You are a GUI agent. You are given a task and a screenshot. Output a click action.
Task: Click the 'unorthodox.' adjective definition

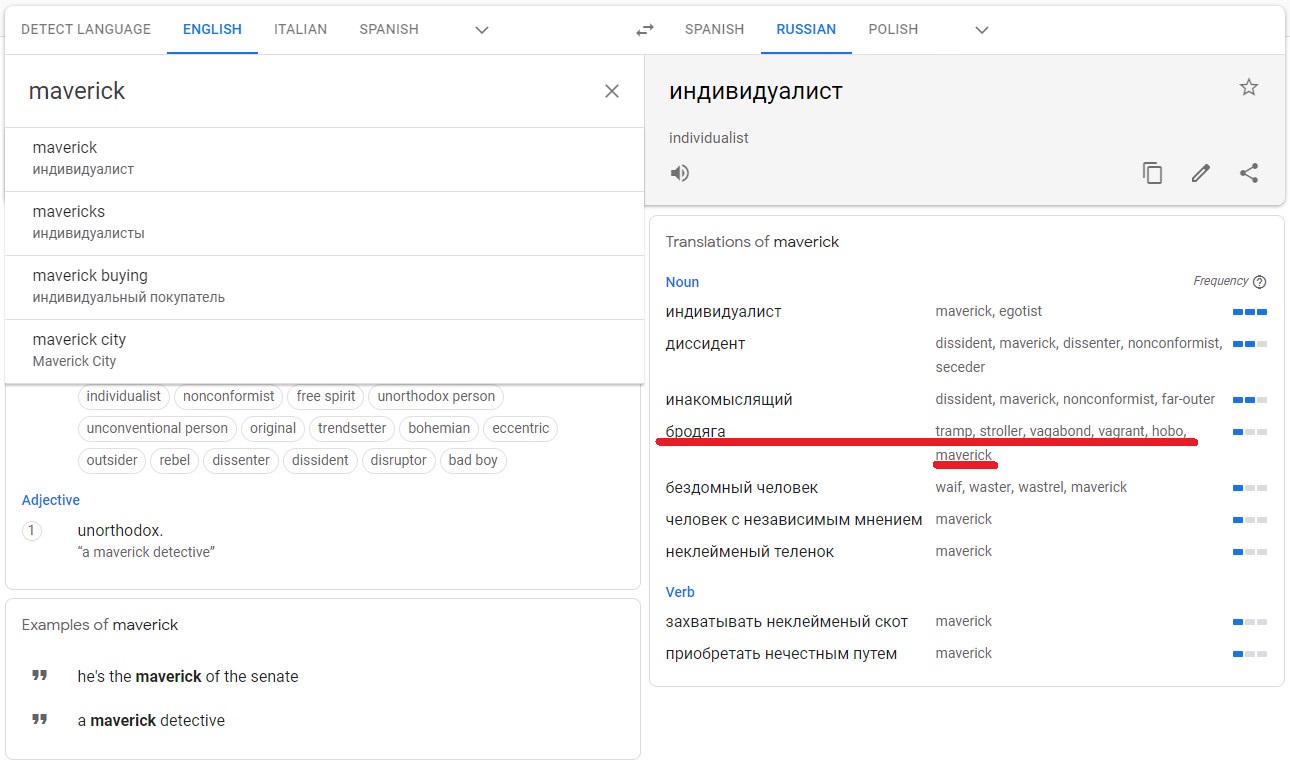[x=120, y=531]
